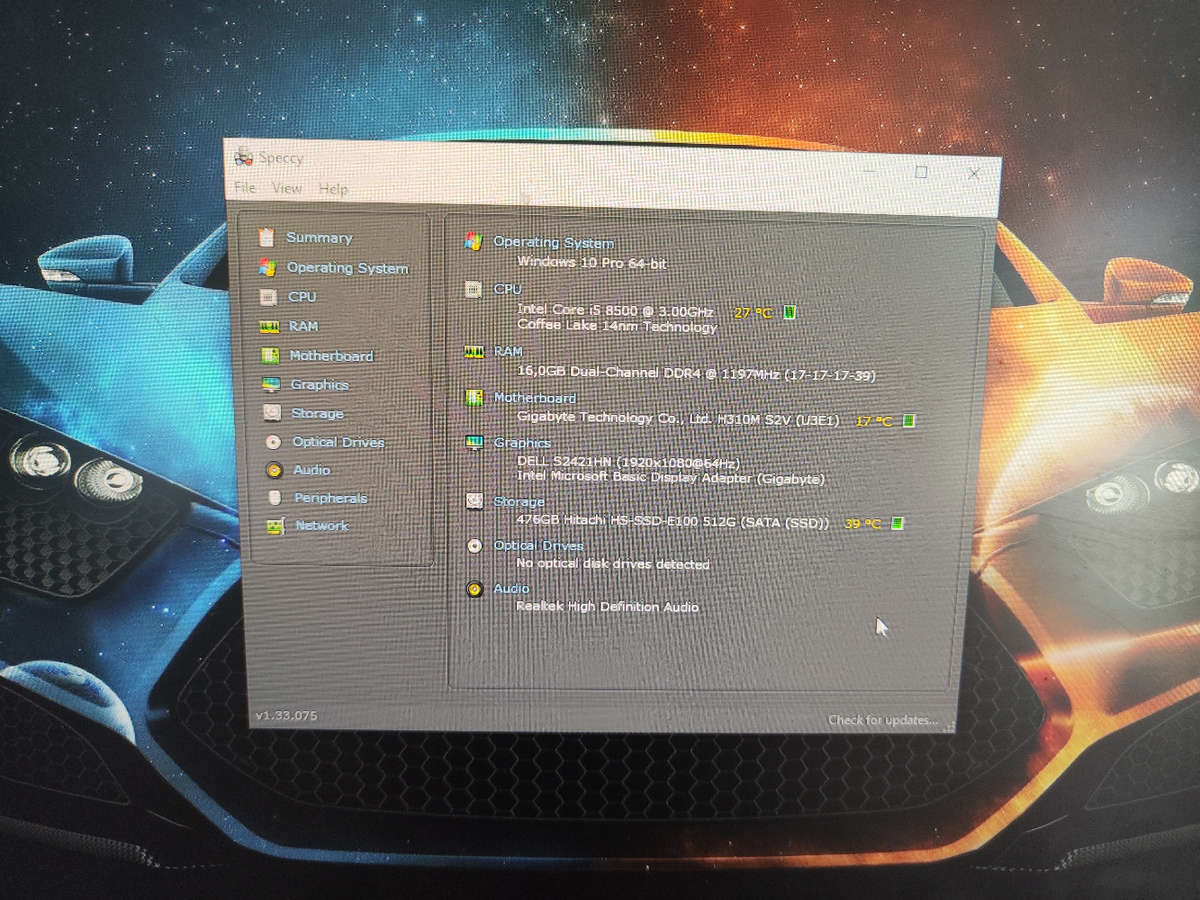Select the Graphics sidebar icon
The width and height of the screenshot is (1200, 900).
(271, 385)
